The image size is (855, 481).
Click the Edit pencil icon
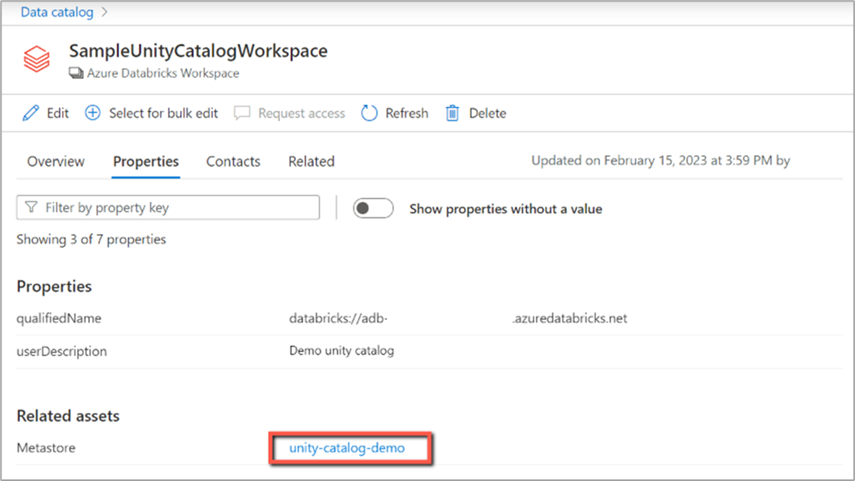pyautogui.click(x=31, y=113)
